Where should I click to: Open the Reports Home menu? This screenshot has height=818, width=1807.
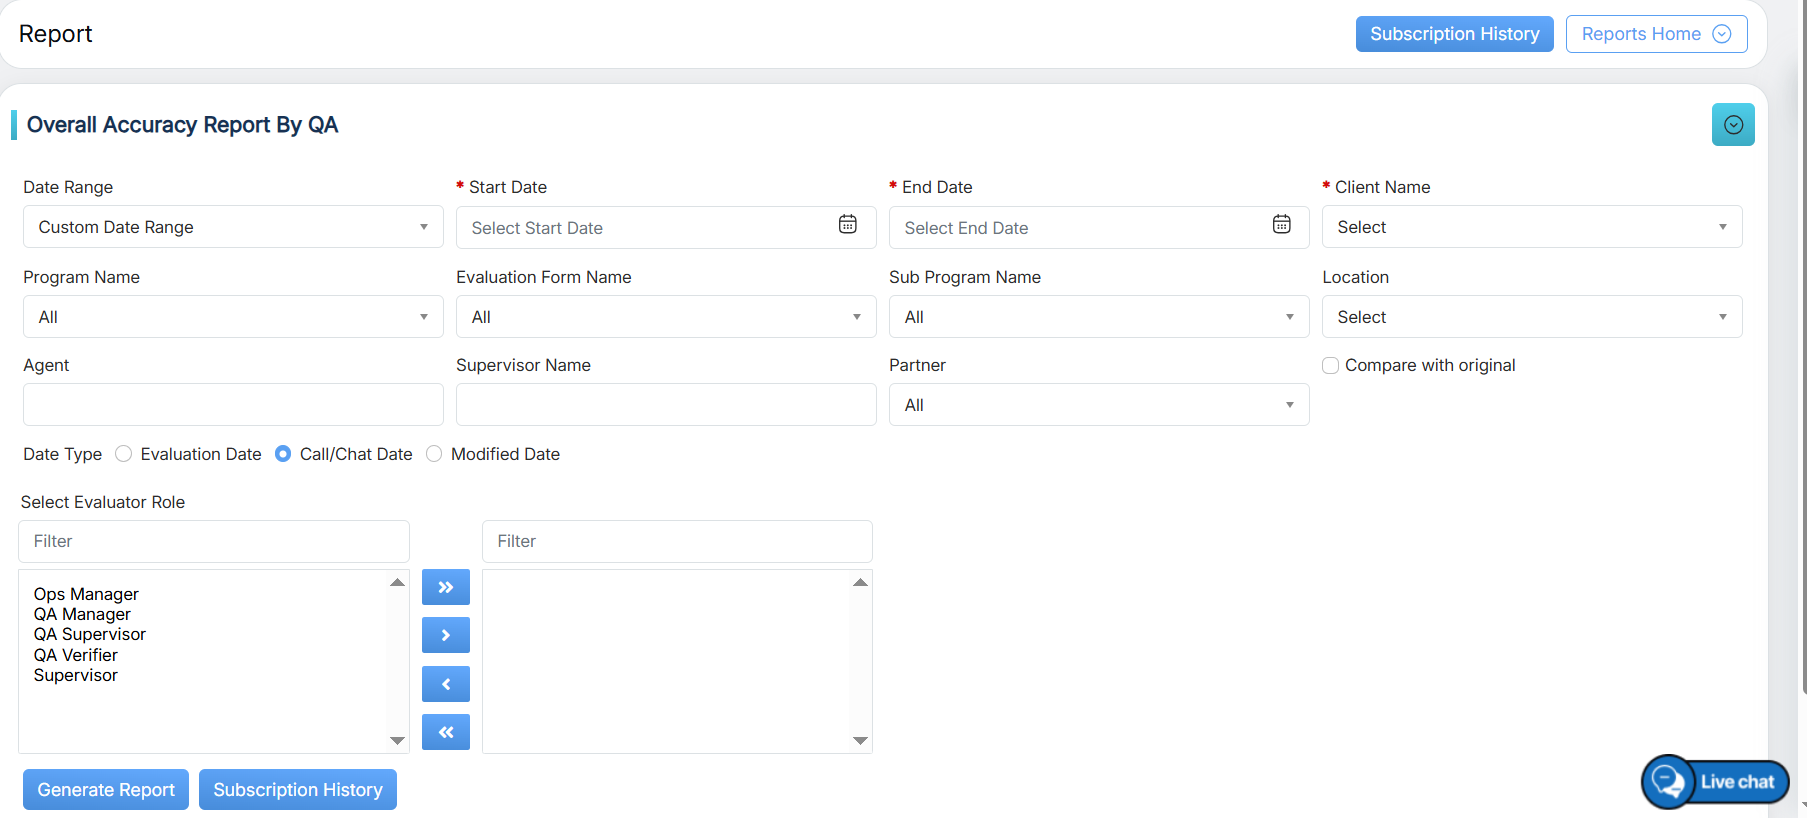point(1656,34)
